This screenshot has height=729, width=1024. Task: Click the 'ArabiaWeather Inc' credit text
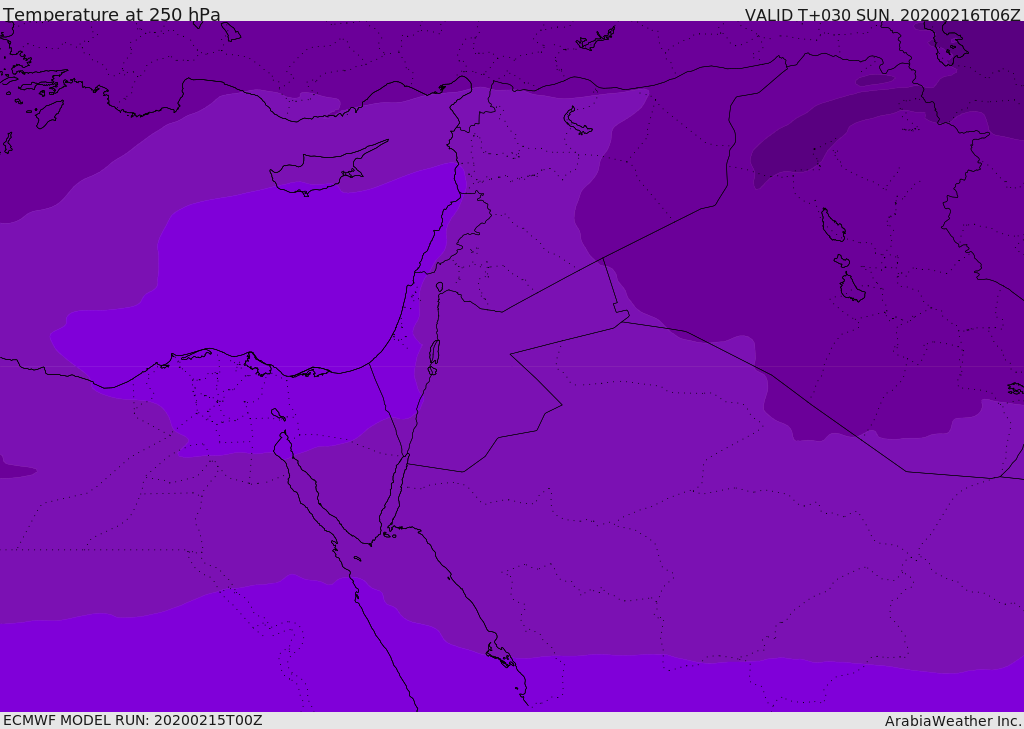952,721
